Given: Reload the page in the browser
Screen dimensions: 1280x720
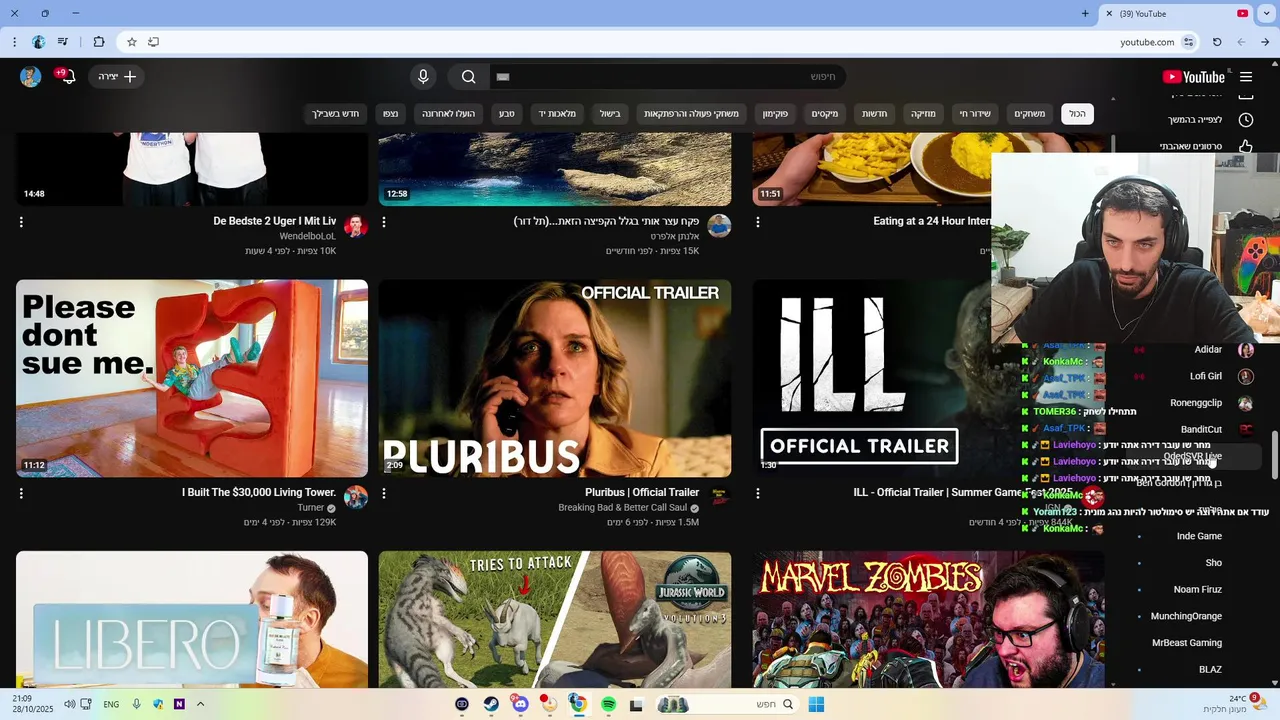Looking at the screenshot, I should pos(1217,42).
